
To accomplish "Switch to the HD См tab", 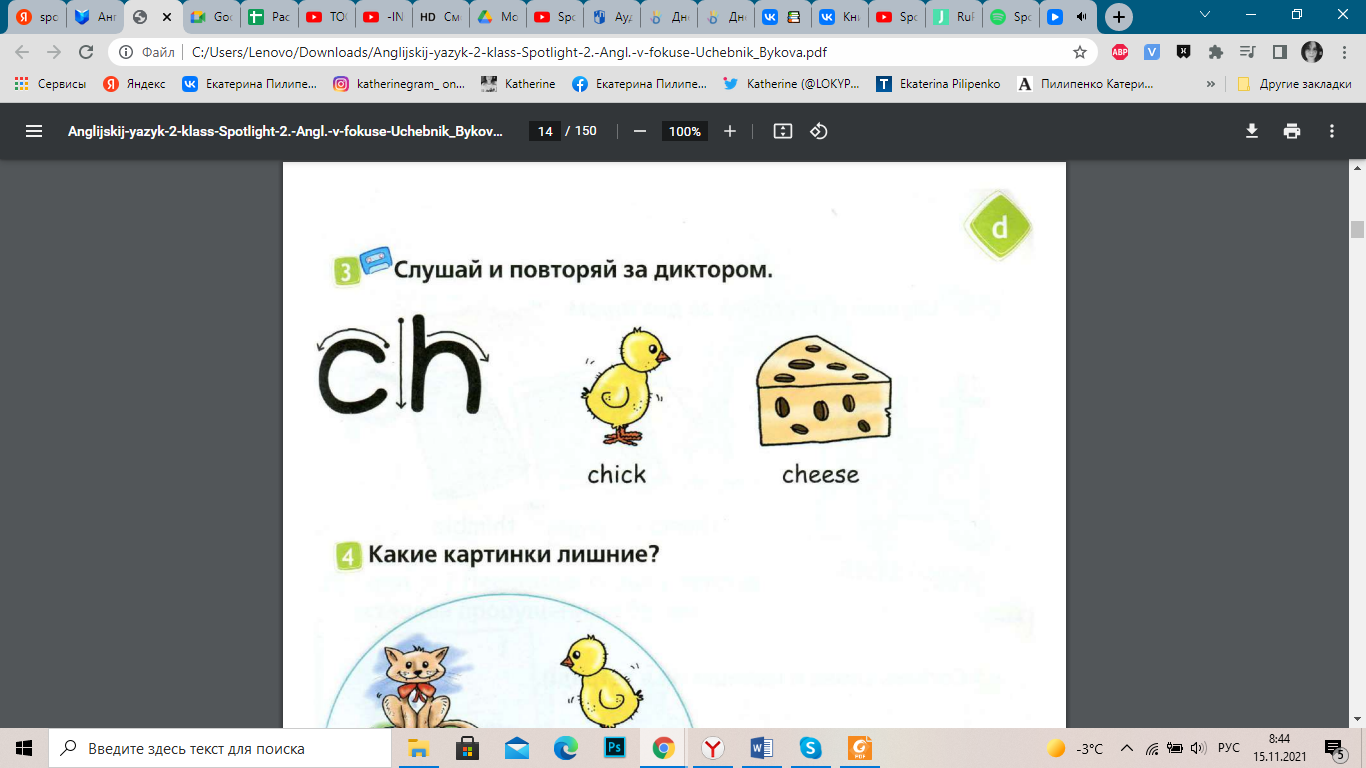I will point(441,17).
